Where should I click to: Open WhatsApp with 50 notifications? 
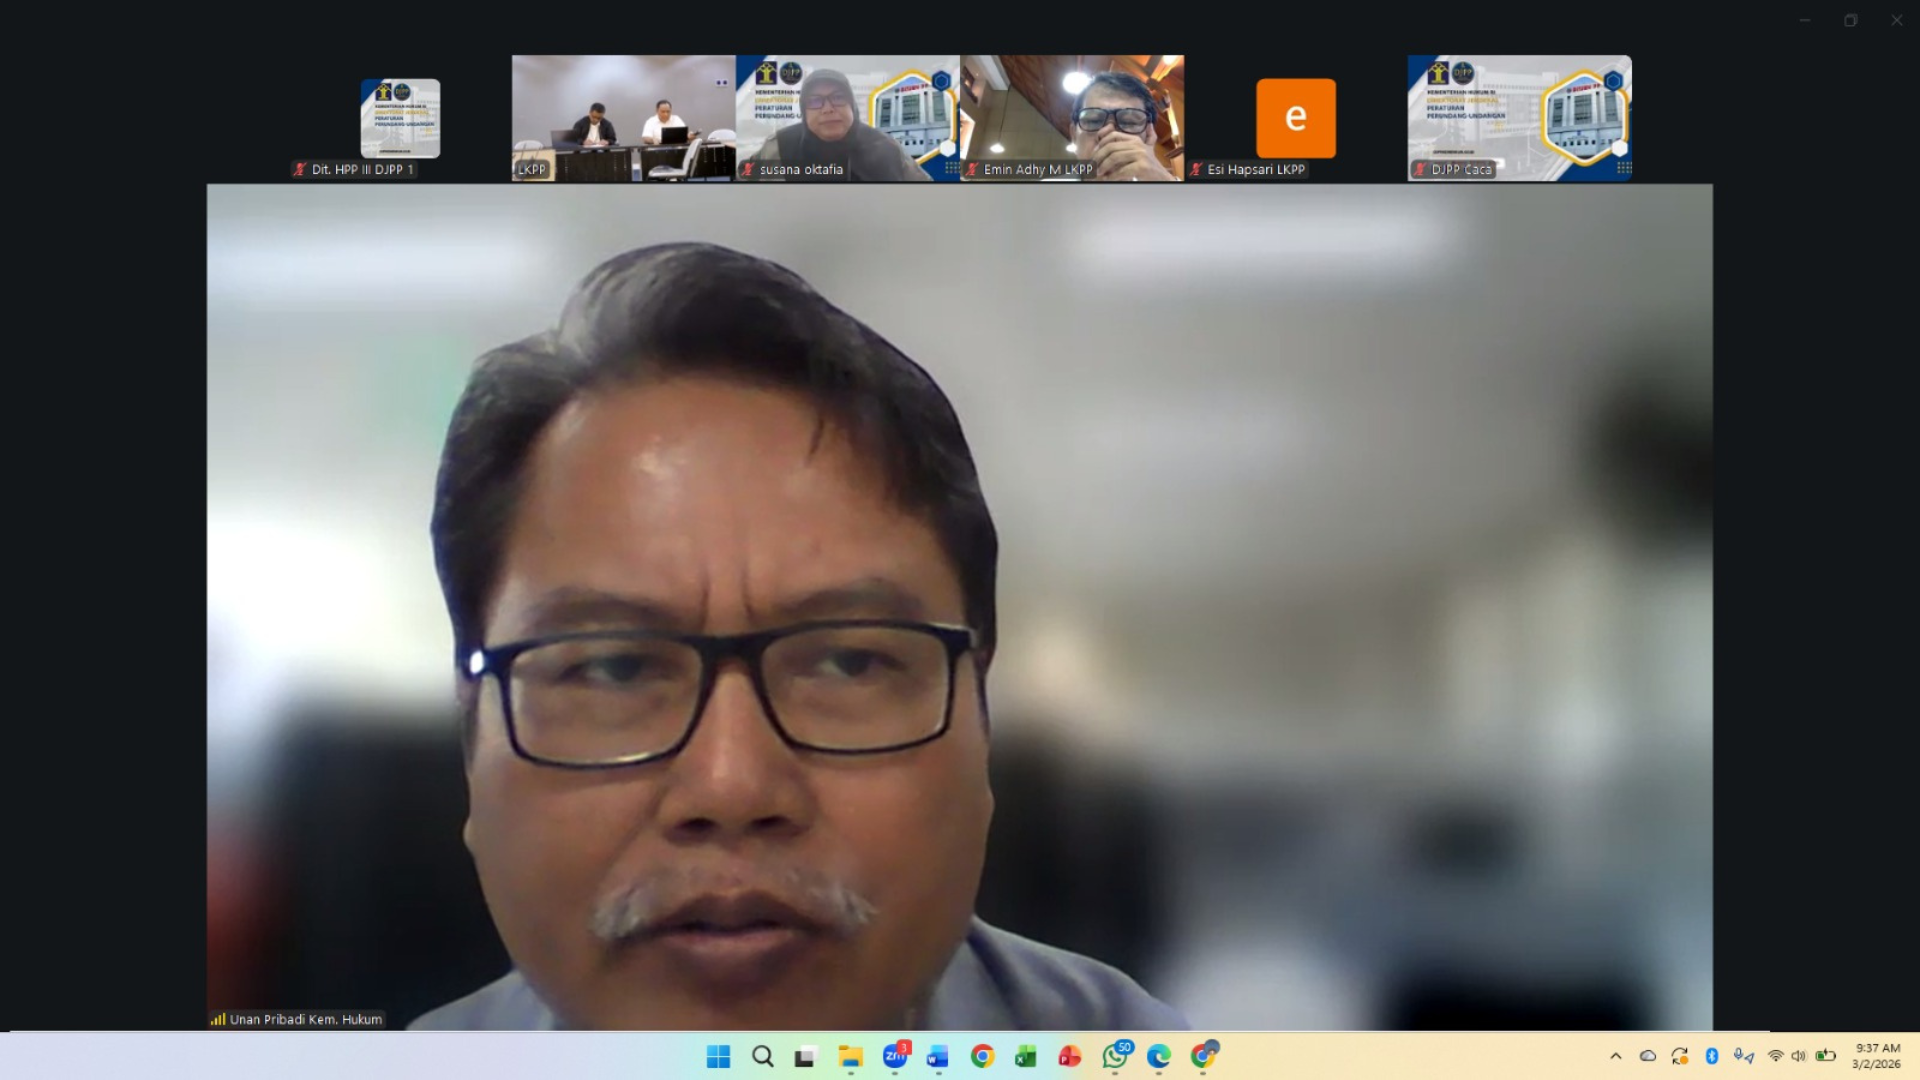tap(1115, 1057)
